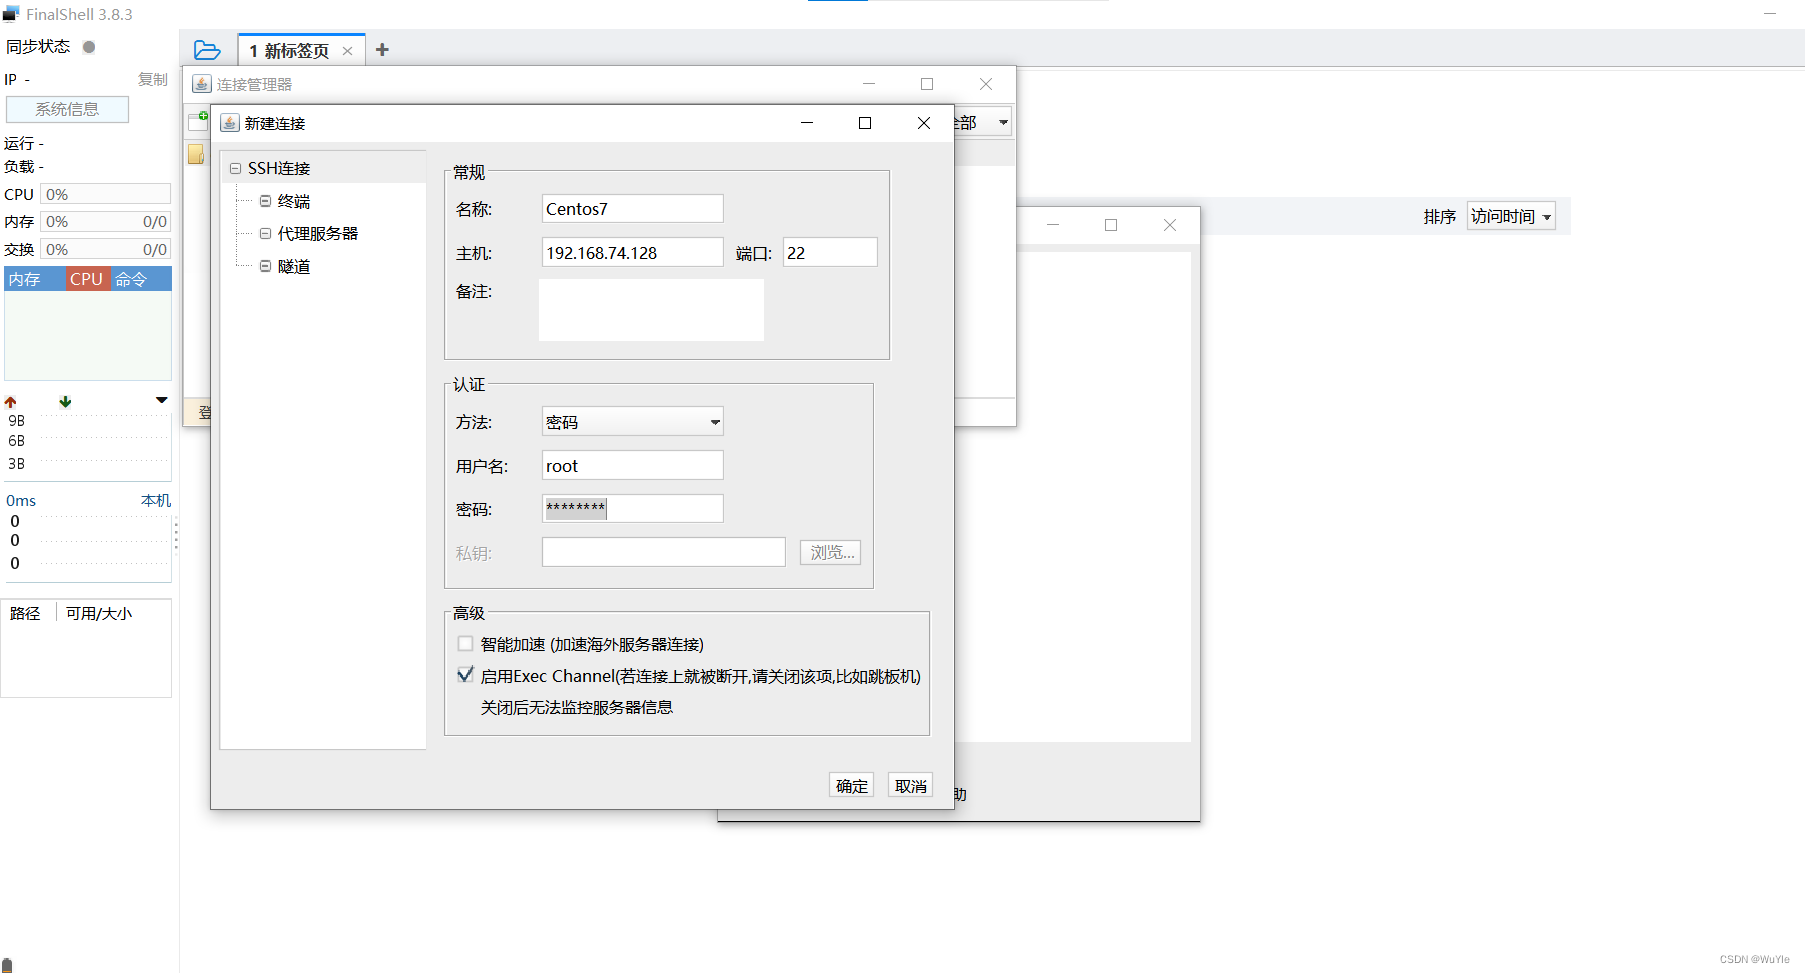Viewport: 1805px width, 973px height.
Task: Confirm the new connection with 确定
Action: (x=852, y=786)
